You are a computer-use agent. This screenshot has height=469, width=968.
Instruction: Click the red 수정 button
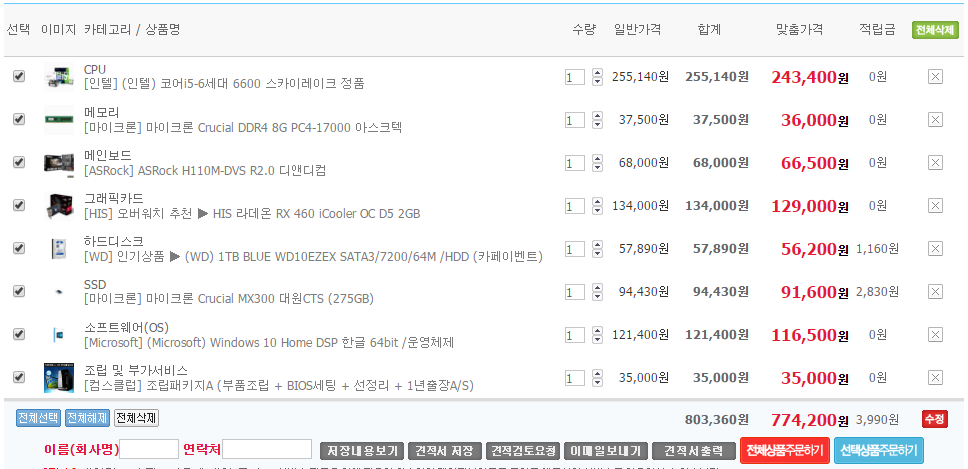pyautogui.click(x=934, y=419)
